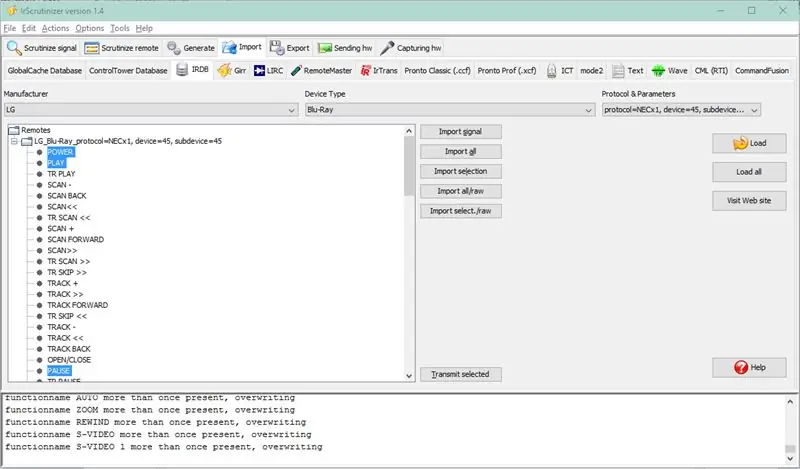Image resolution: width=800 pixels, height=469 pixels.
Task: Click Import select./raw button
Action: 461,211
